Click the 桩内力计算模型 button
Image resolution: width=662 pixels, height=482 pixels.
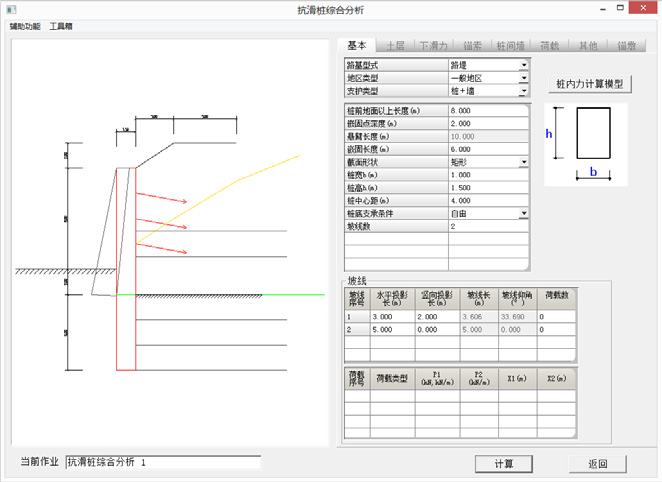pyautogui.click(x=590, y=84)
